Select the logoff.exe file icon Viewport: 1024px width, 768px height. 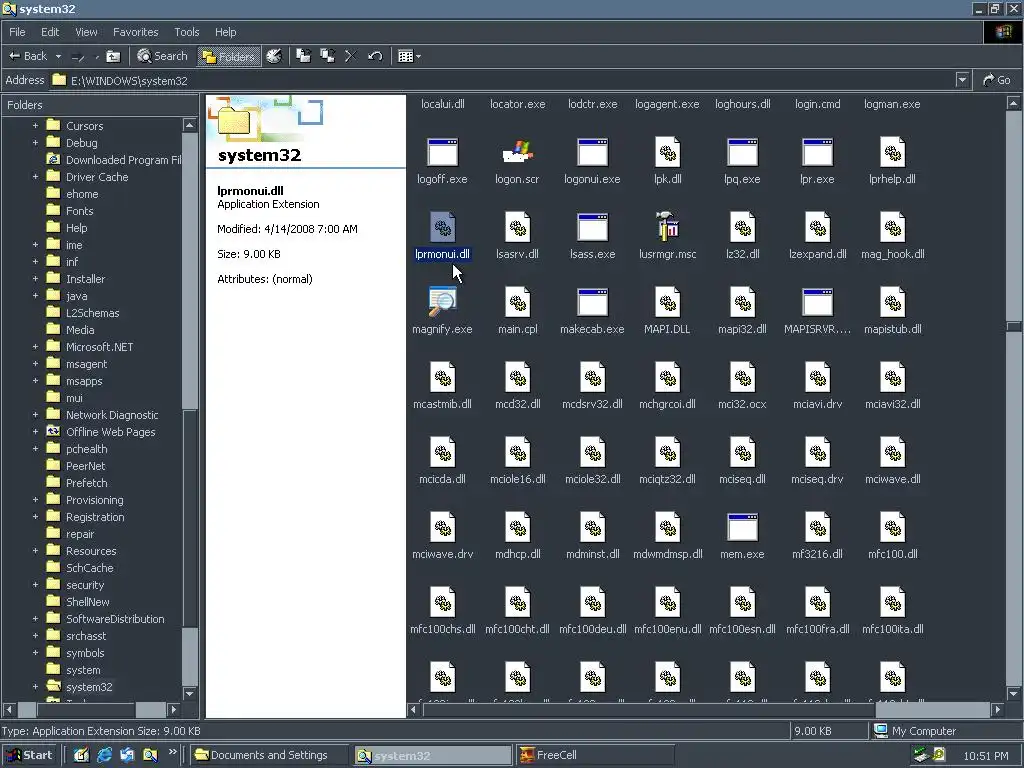pos(442,153)
